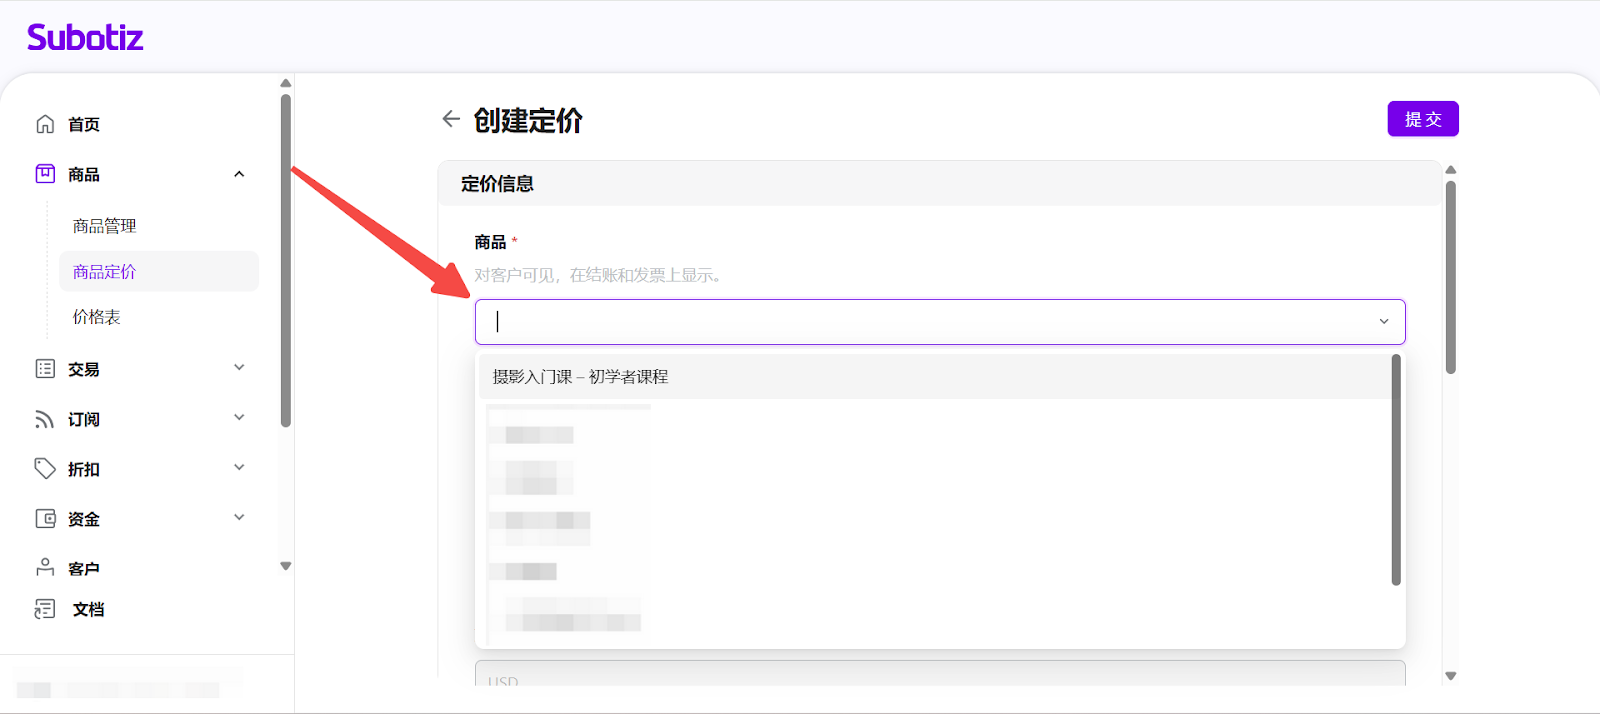The width and height of the screenshot is (1600, 714).
Task: Select 摄影入门课 – 初学者课程 option
Action: click(580, 377)
